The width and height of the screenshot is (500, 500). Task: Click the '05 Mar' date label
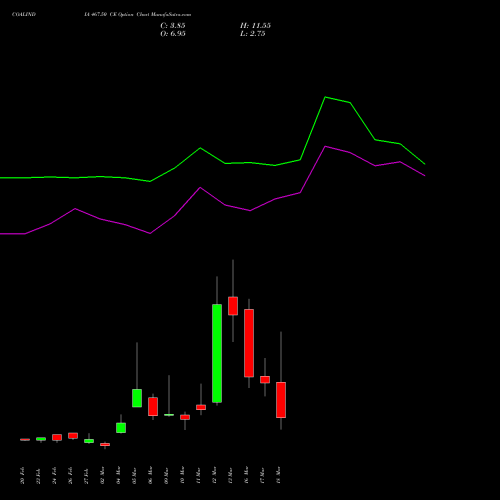coord(134,475)
